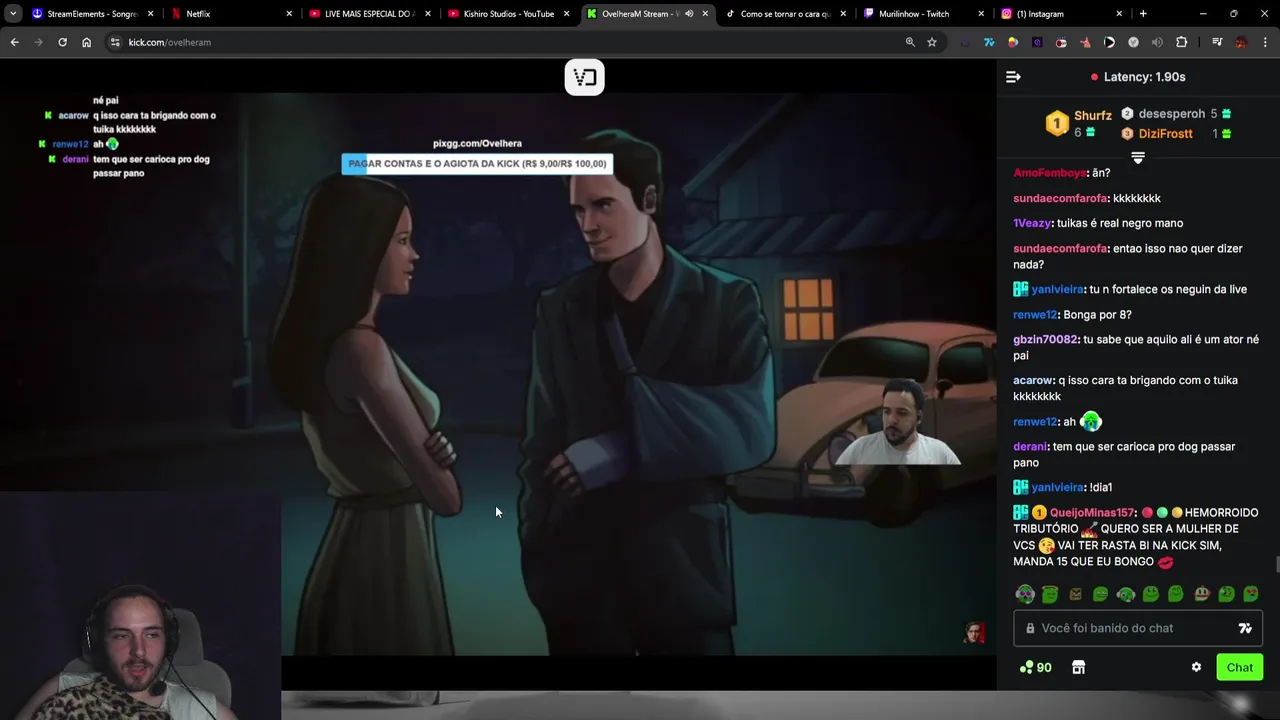
Task: Open the browser zoom magnifier icon
Action: click(x=910, y=42)
